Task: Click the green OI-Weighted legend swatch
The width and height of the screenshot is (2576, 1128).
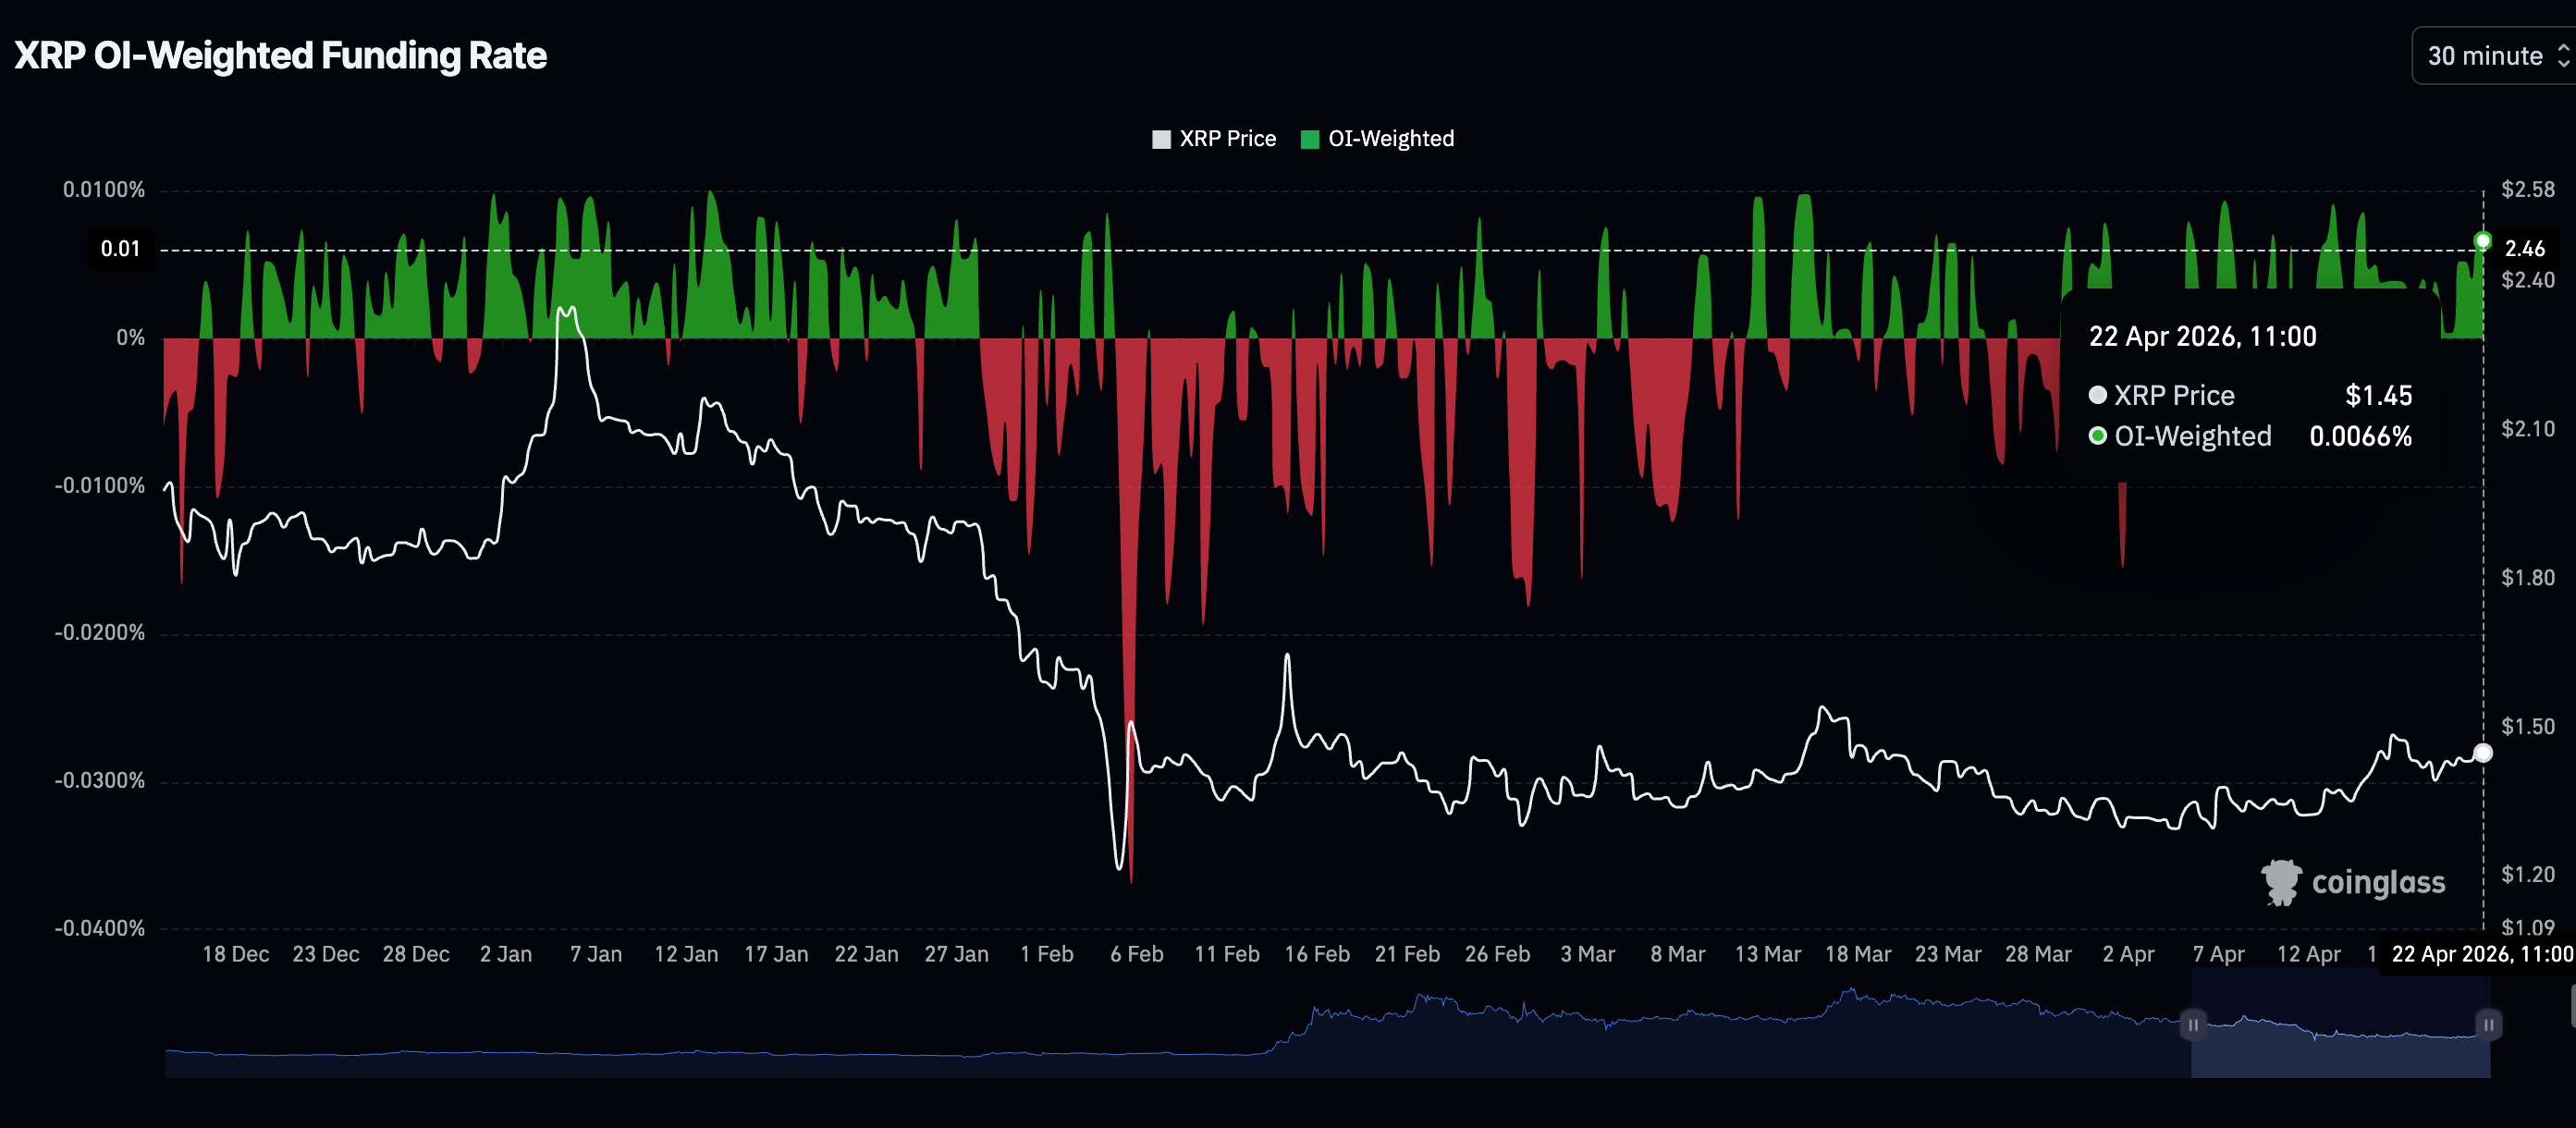Action: (1309, 139)
